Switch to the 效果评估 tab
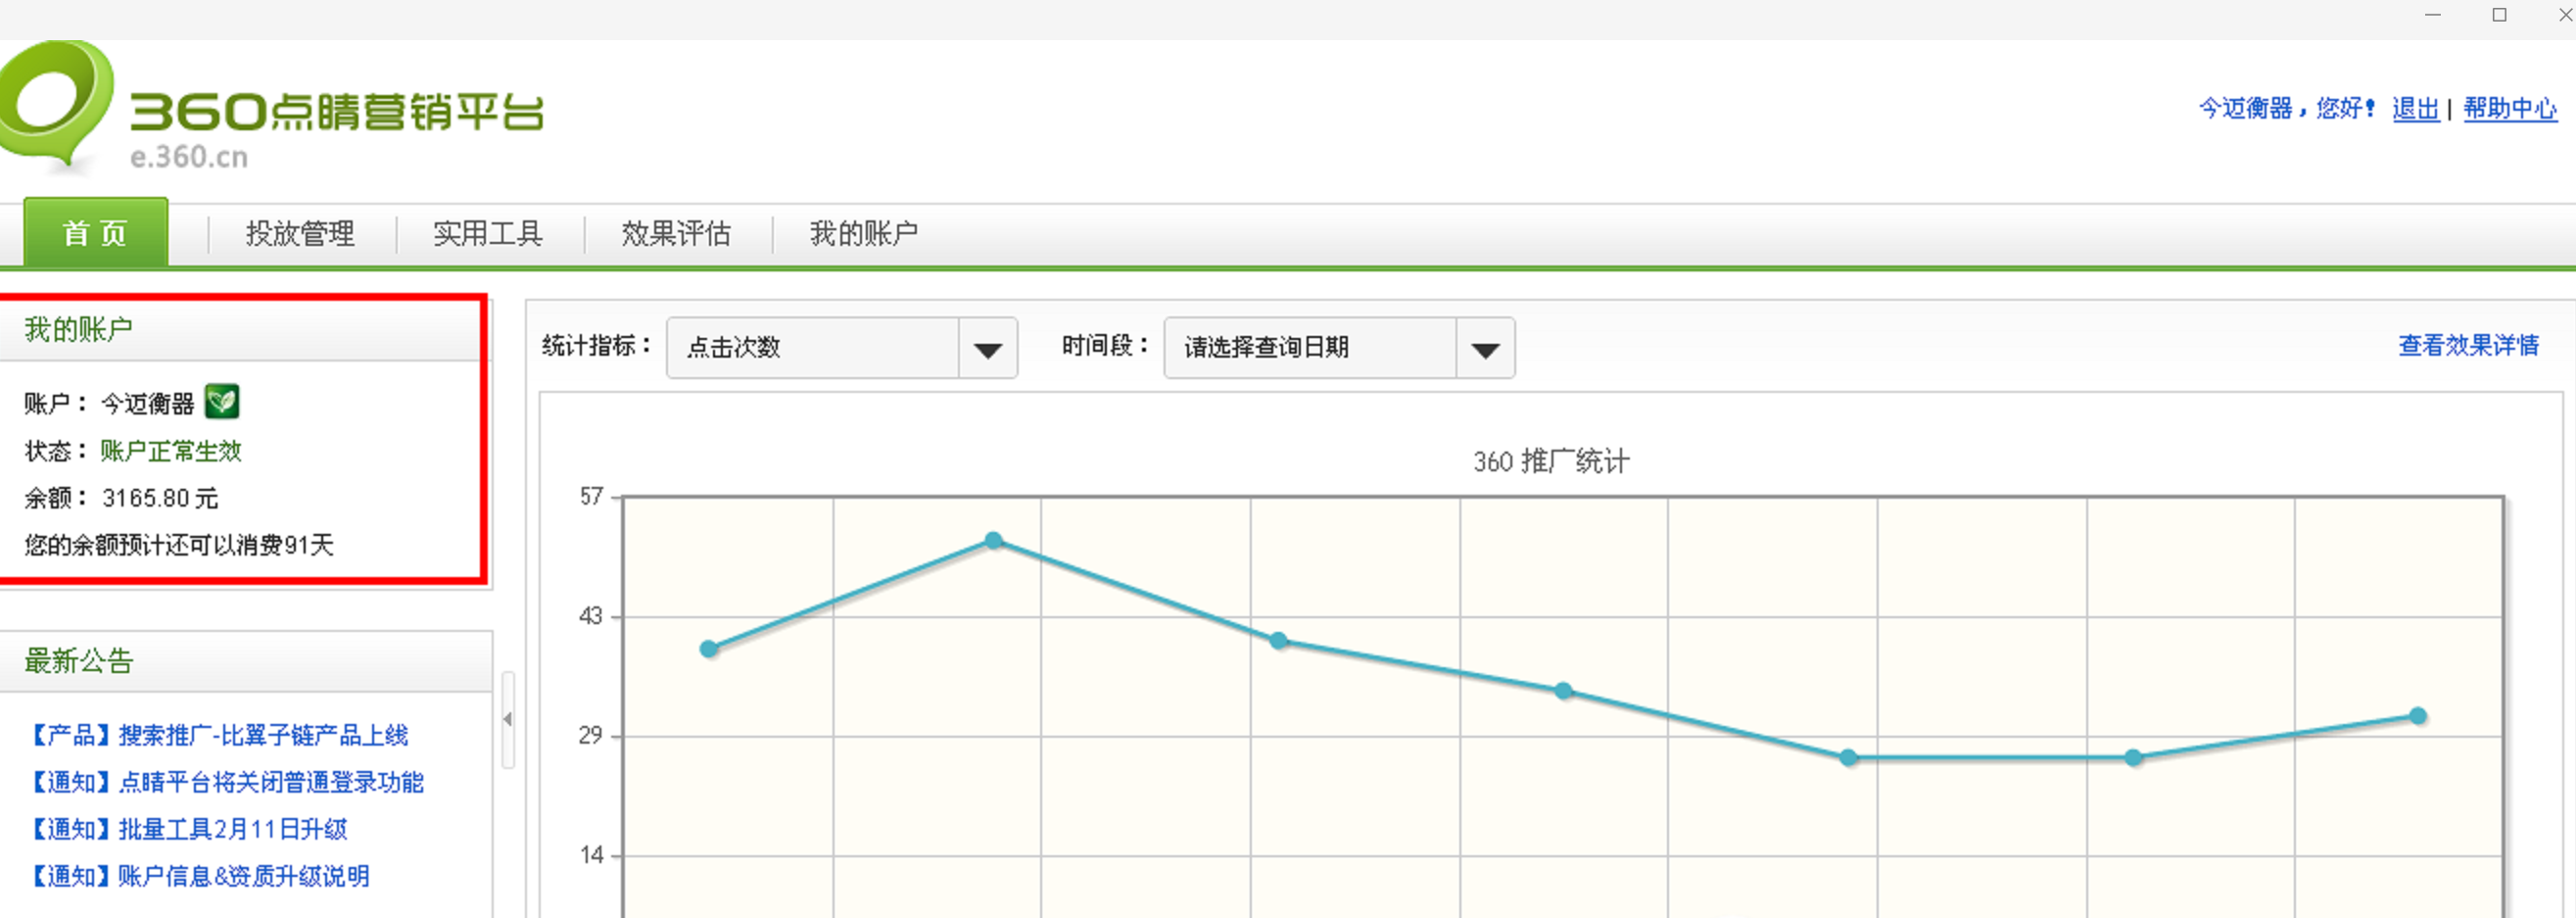This screenshot has width=2576, height=918. coord(676,234)
